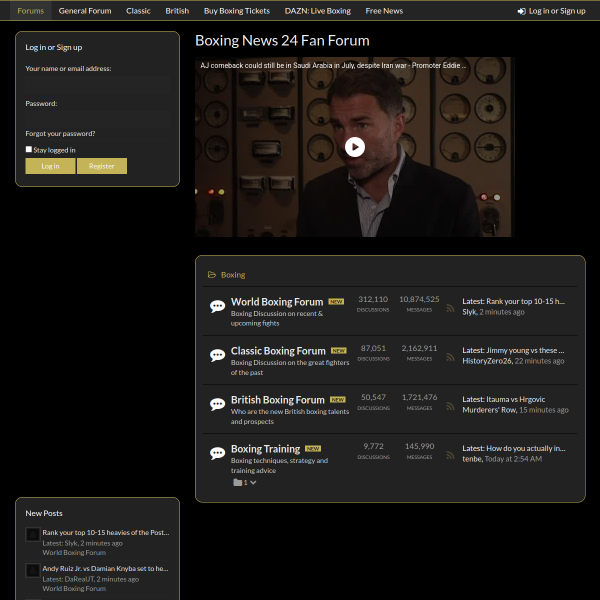This screenshot has height=600, width=600.
Task: Click avatar beside Rank your top 10-15 post
Action: pyautogui.click(x=33, y=535)
